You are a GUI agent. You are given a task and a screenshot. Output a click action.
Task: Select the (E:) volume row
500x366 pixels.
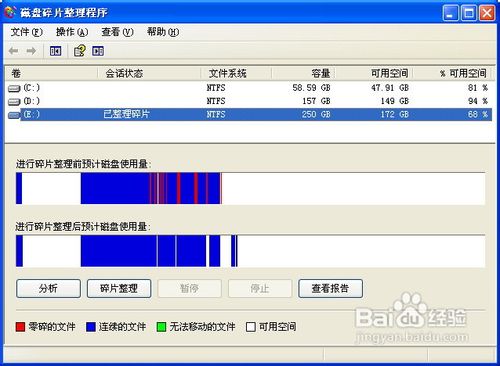[249, 114]
